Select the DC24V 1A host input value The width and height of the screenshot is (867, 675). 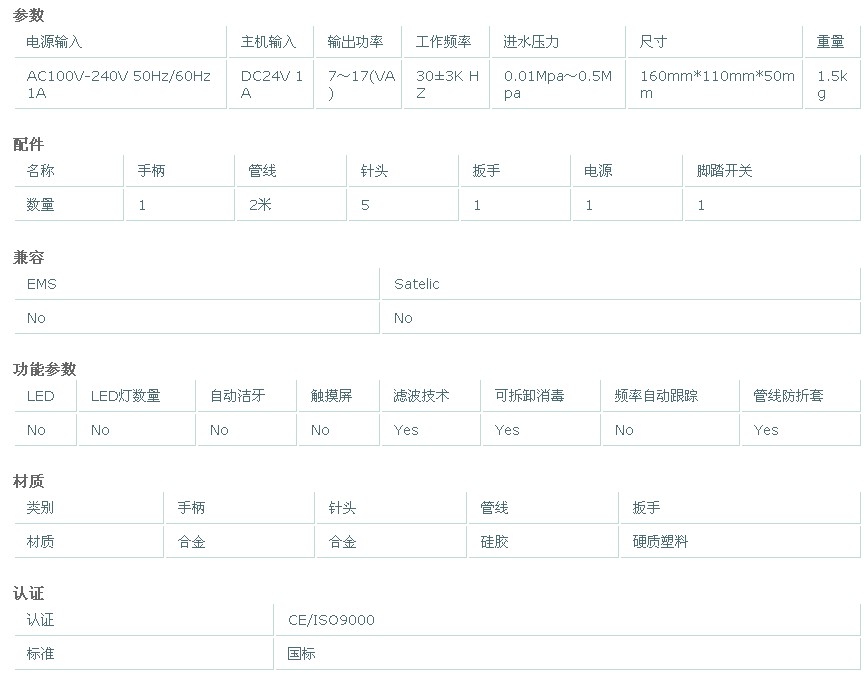pyautogui.click(x=271, y=84)
